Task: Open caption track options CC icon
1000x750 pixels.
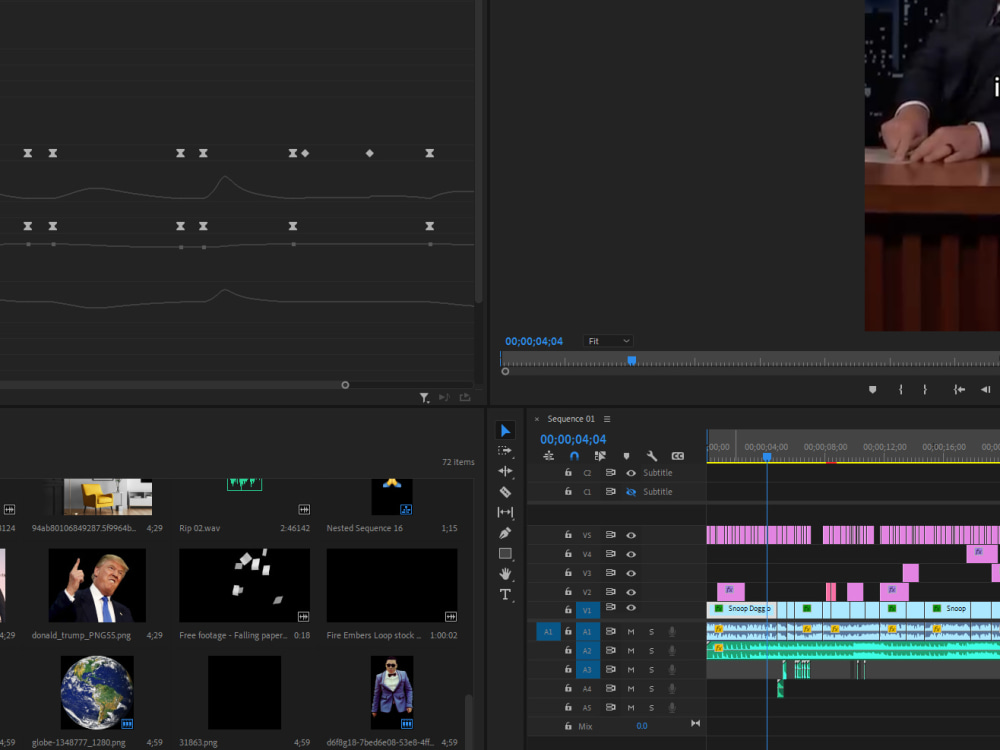Action: [678, 456]
